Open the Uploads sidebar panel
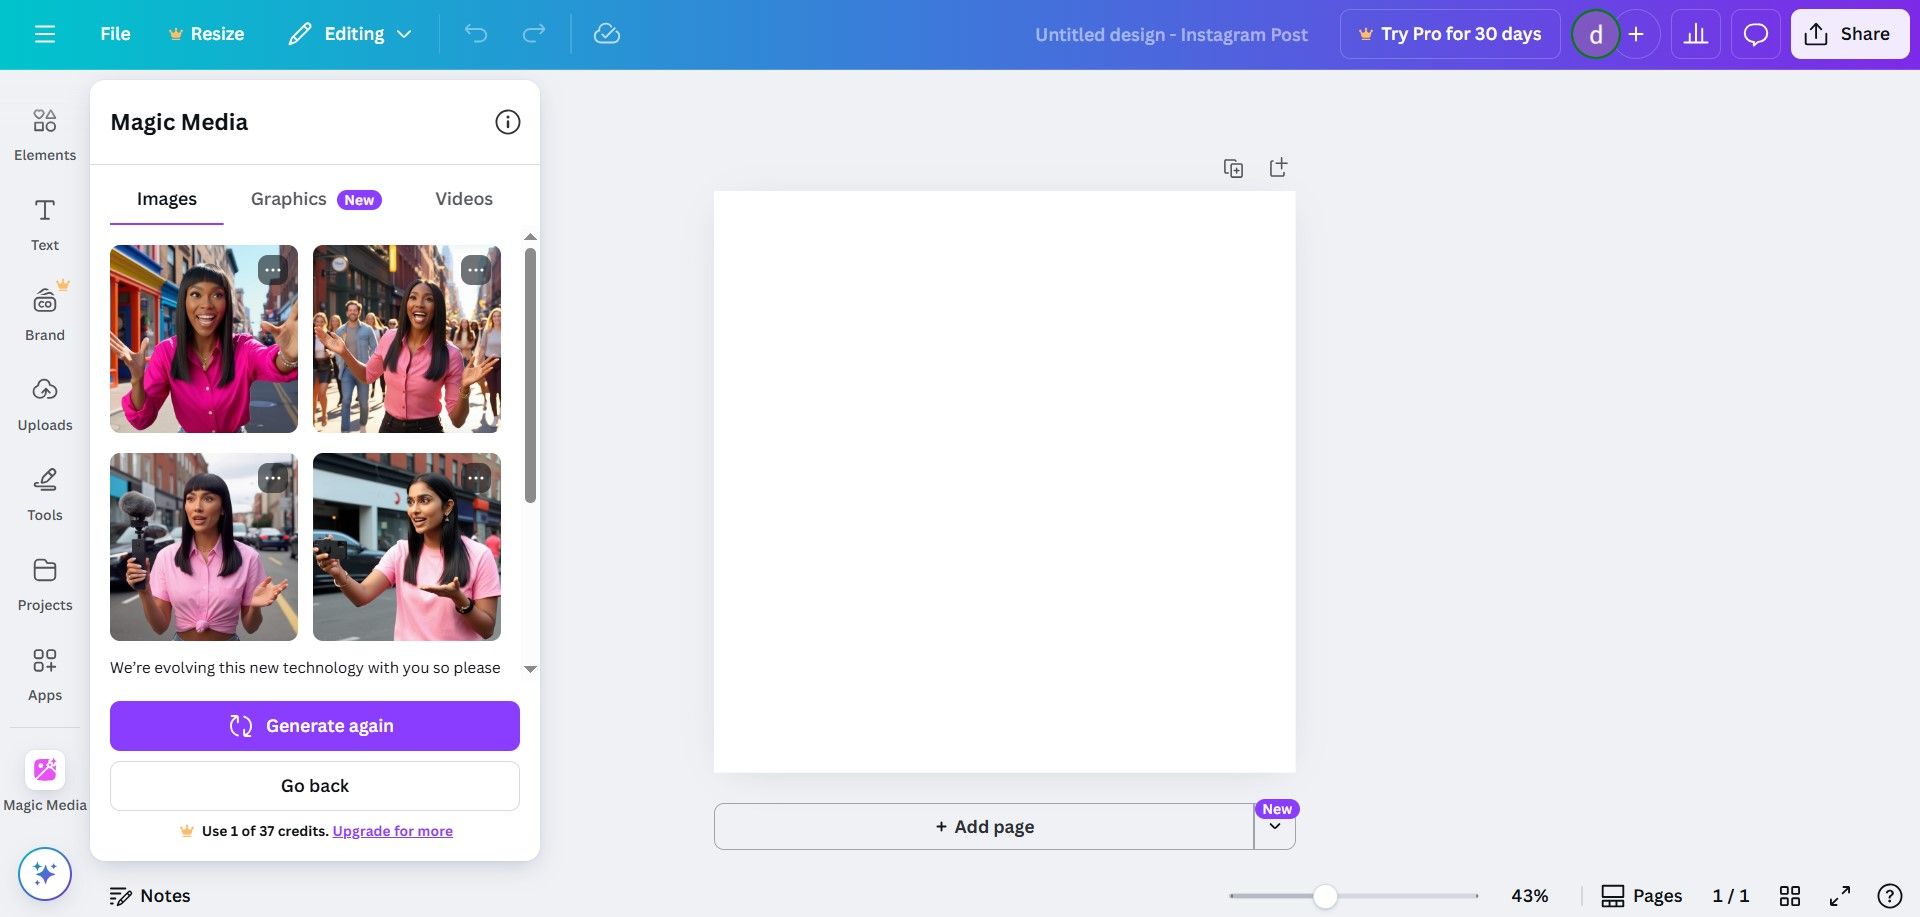Image resolution: width=1920 pixels, height=917 pixels. click(x=45, y=405)
